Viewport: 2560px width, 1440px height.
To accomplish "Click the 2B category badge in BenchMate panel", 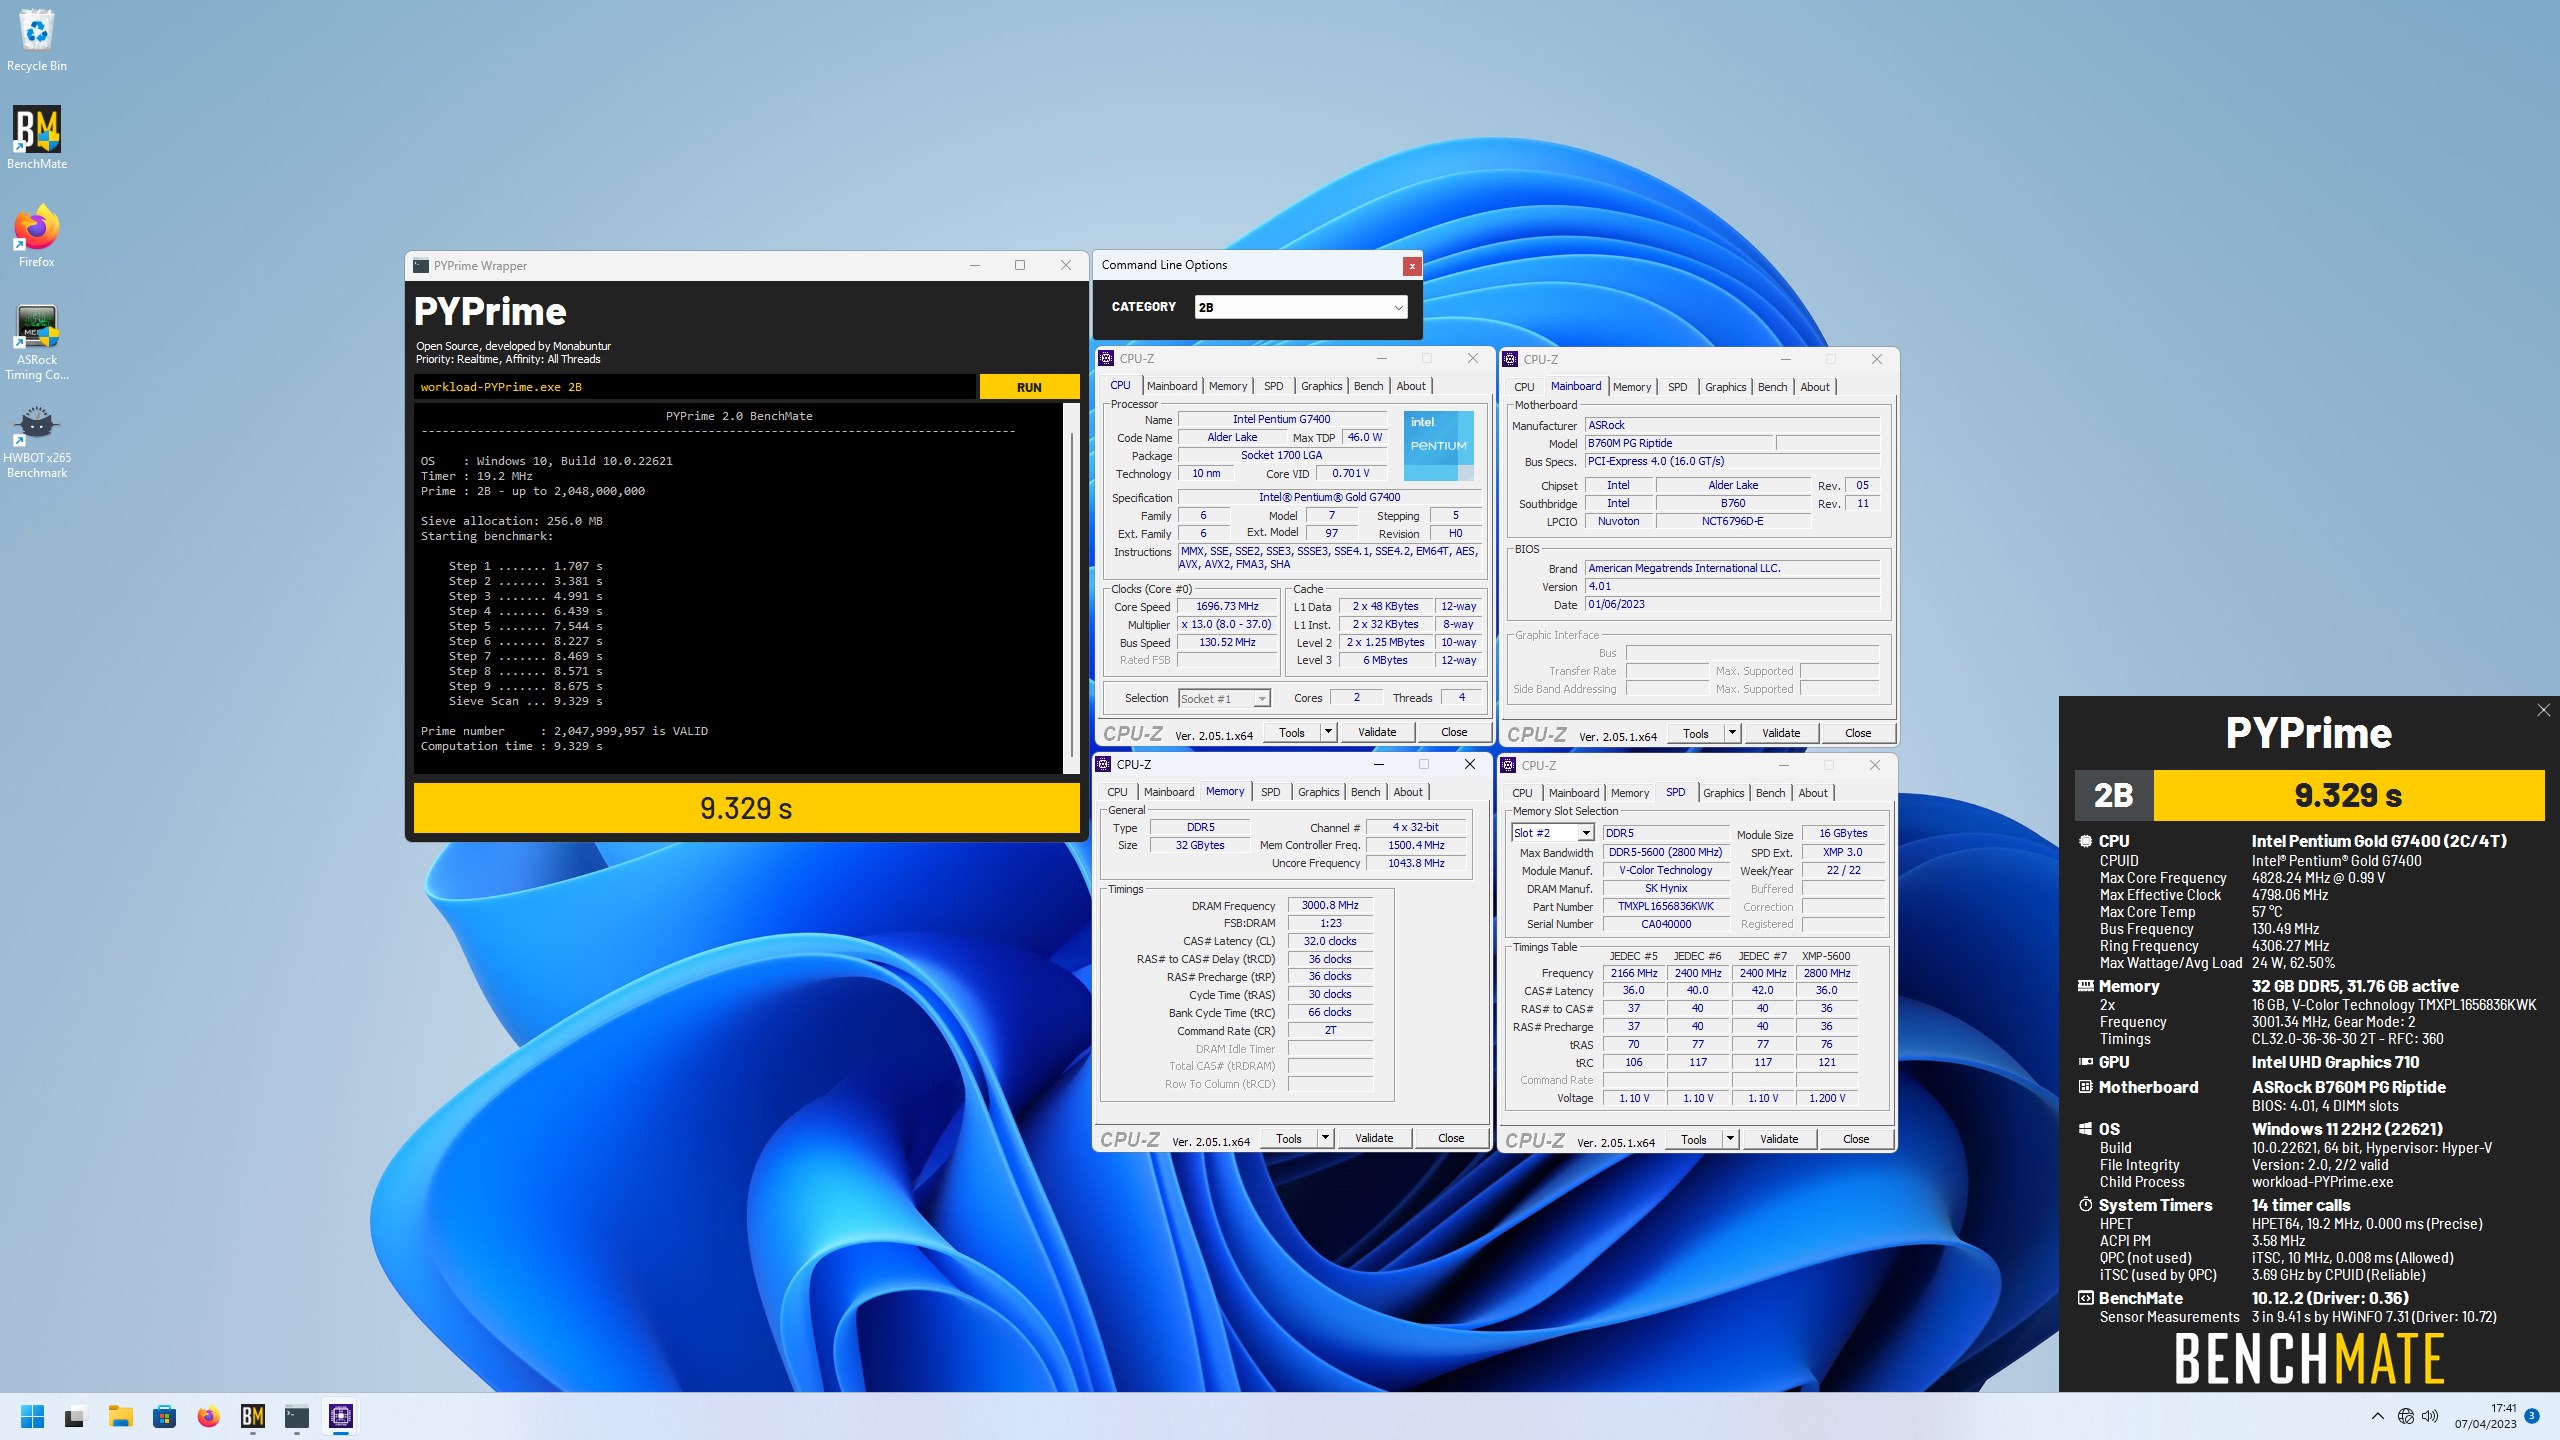I will [2114, 795].
